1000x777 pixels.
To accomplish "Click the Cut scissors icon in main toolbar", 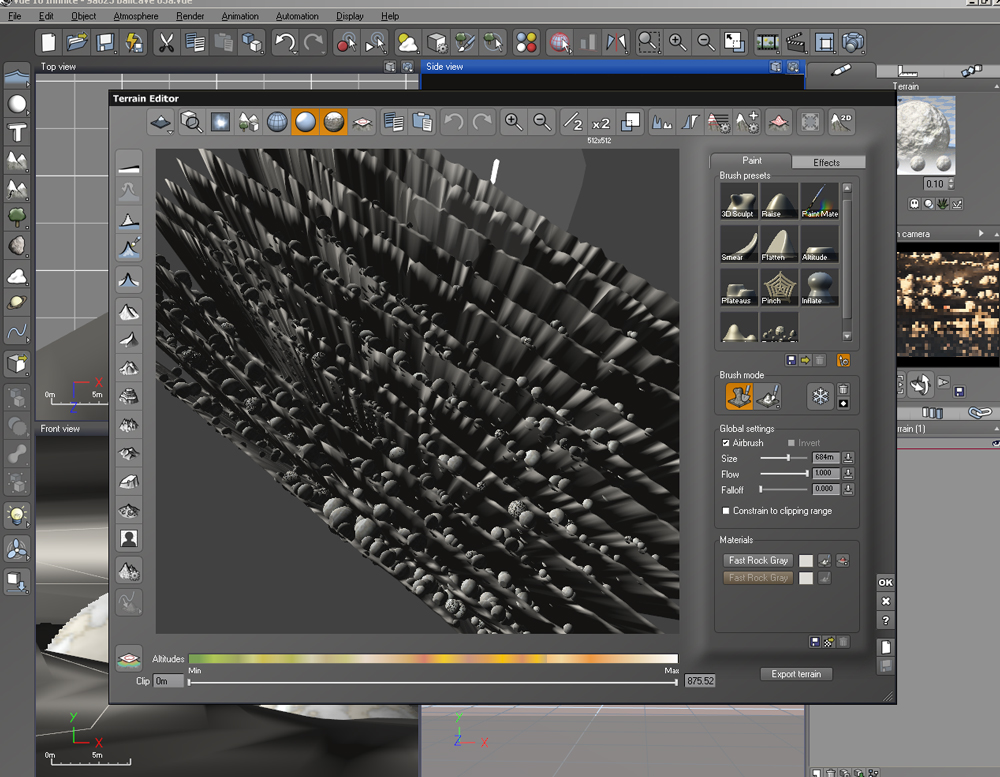I will 166,42.
